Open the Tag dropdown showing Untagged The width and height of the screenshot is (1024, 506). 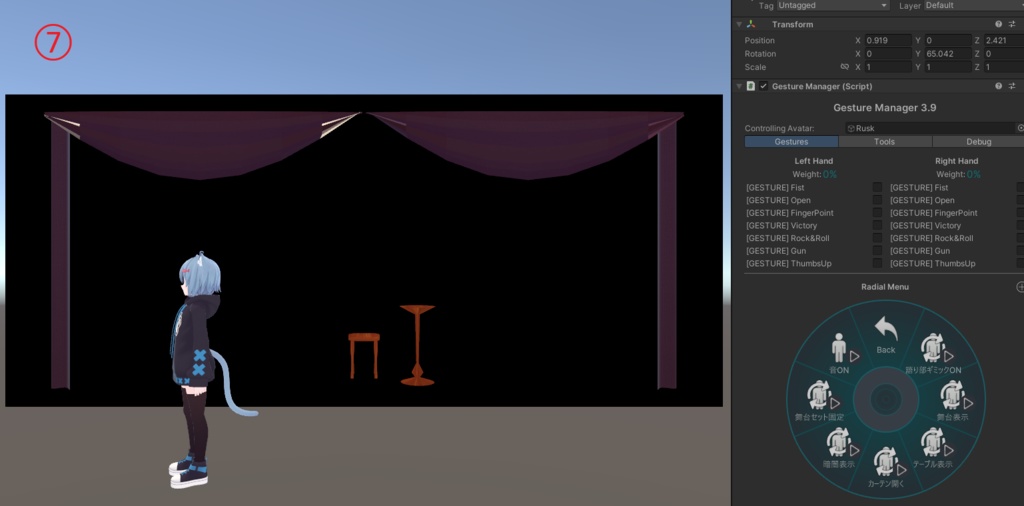pyautogui.click(x=833, y=5)
